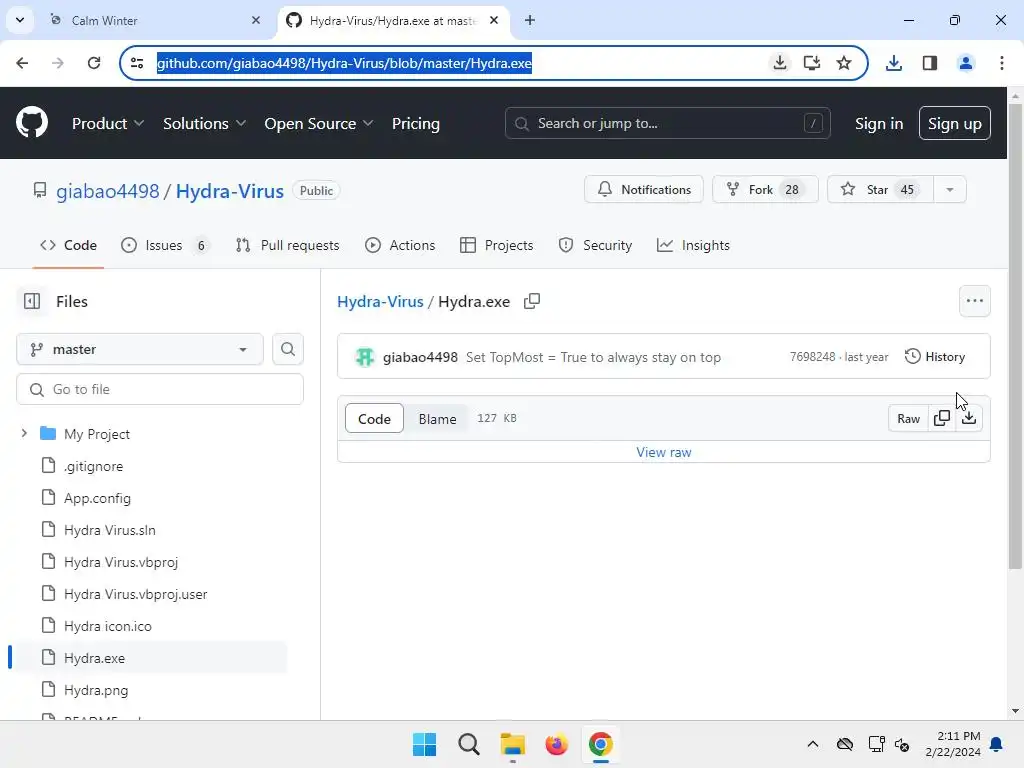Viewport: 1024px width, 768px height.
Task: Click the Sign up button
Action: tap(954, 123)
